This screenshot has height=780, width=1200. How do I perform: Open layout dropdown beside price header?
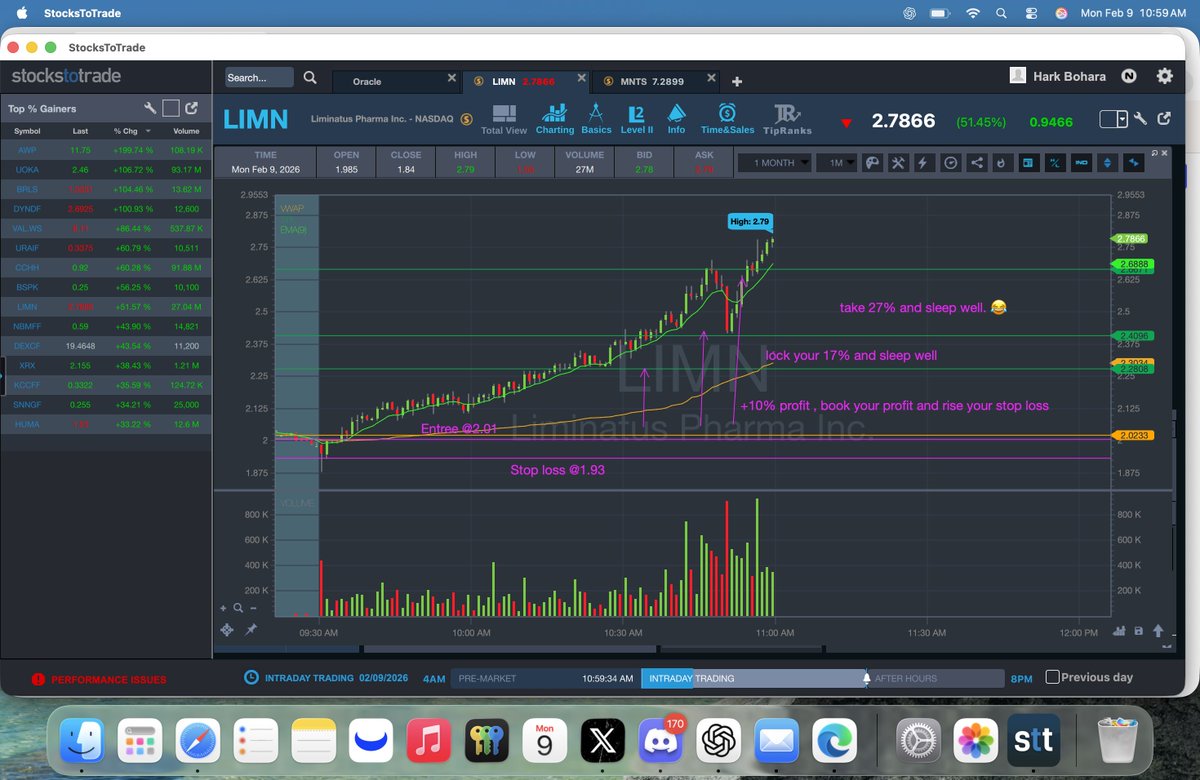[x=1113, y=119]
